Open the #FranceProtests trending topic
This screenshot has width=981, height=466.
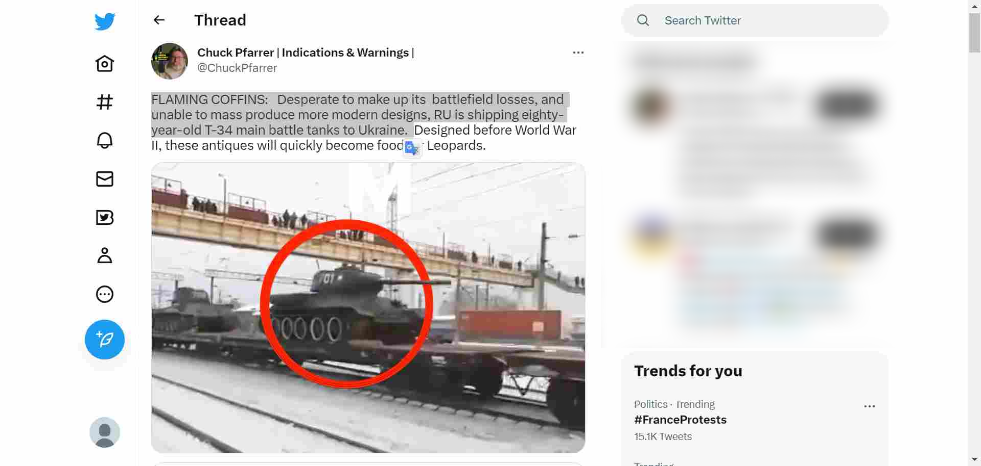tap(680, 420)
